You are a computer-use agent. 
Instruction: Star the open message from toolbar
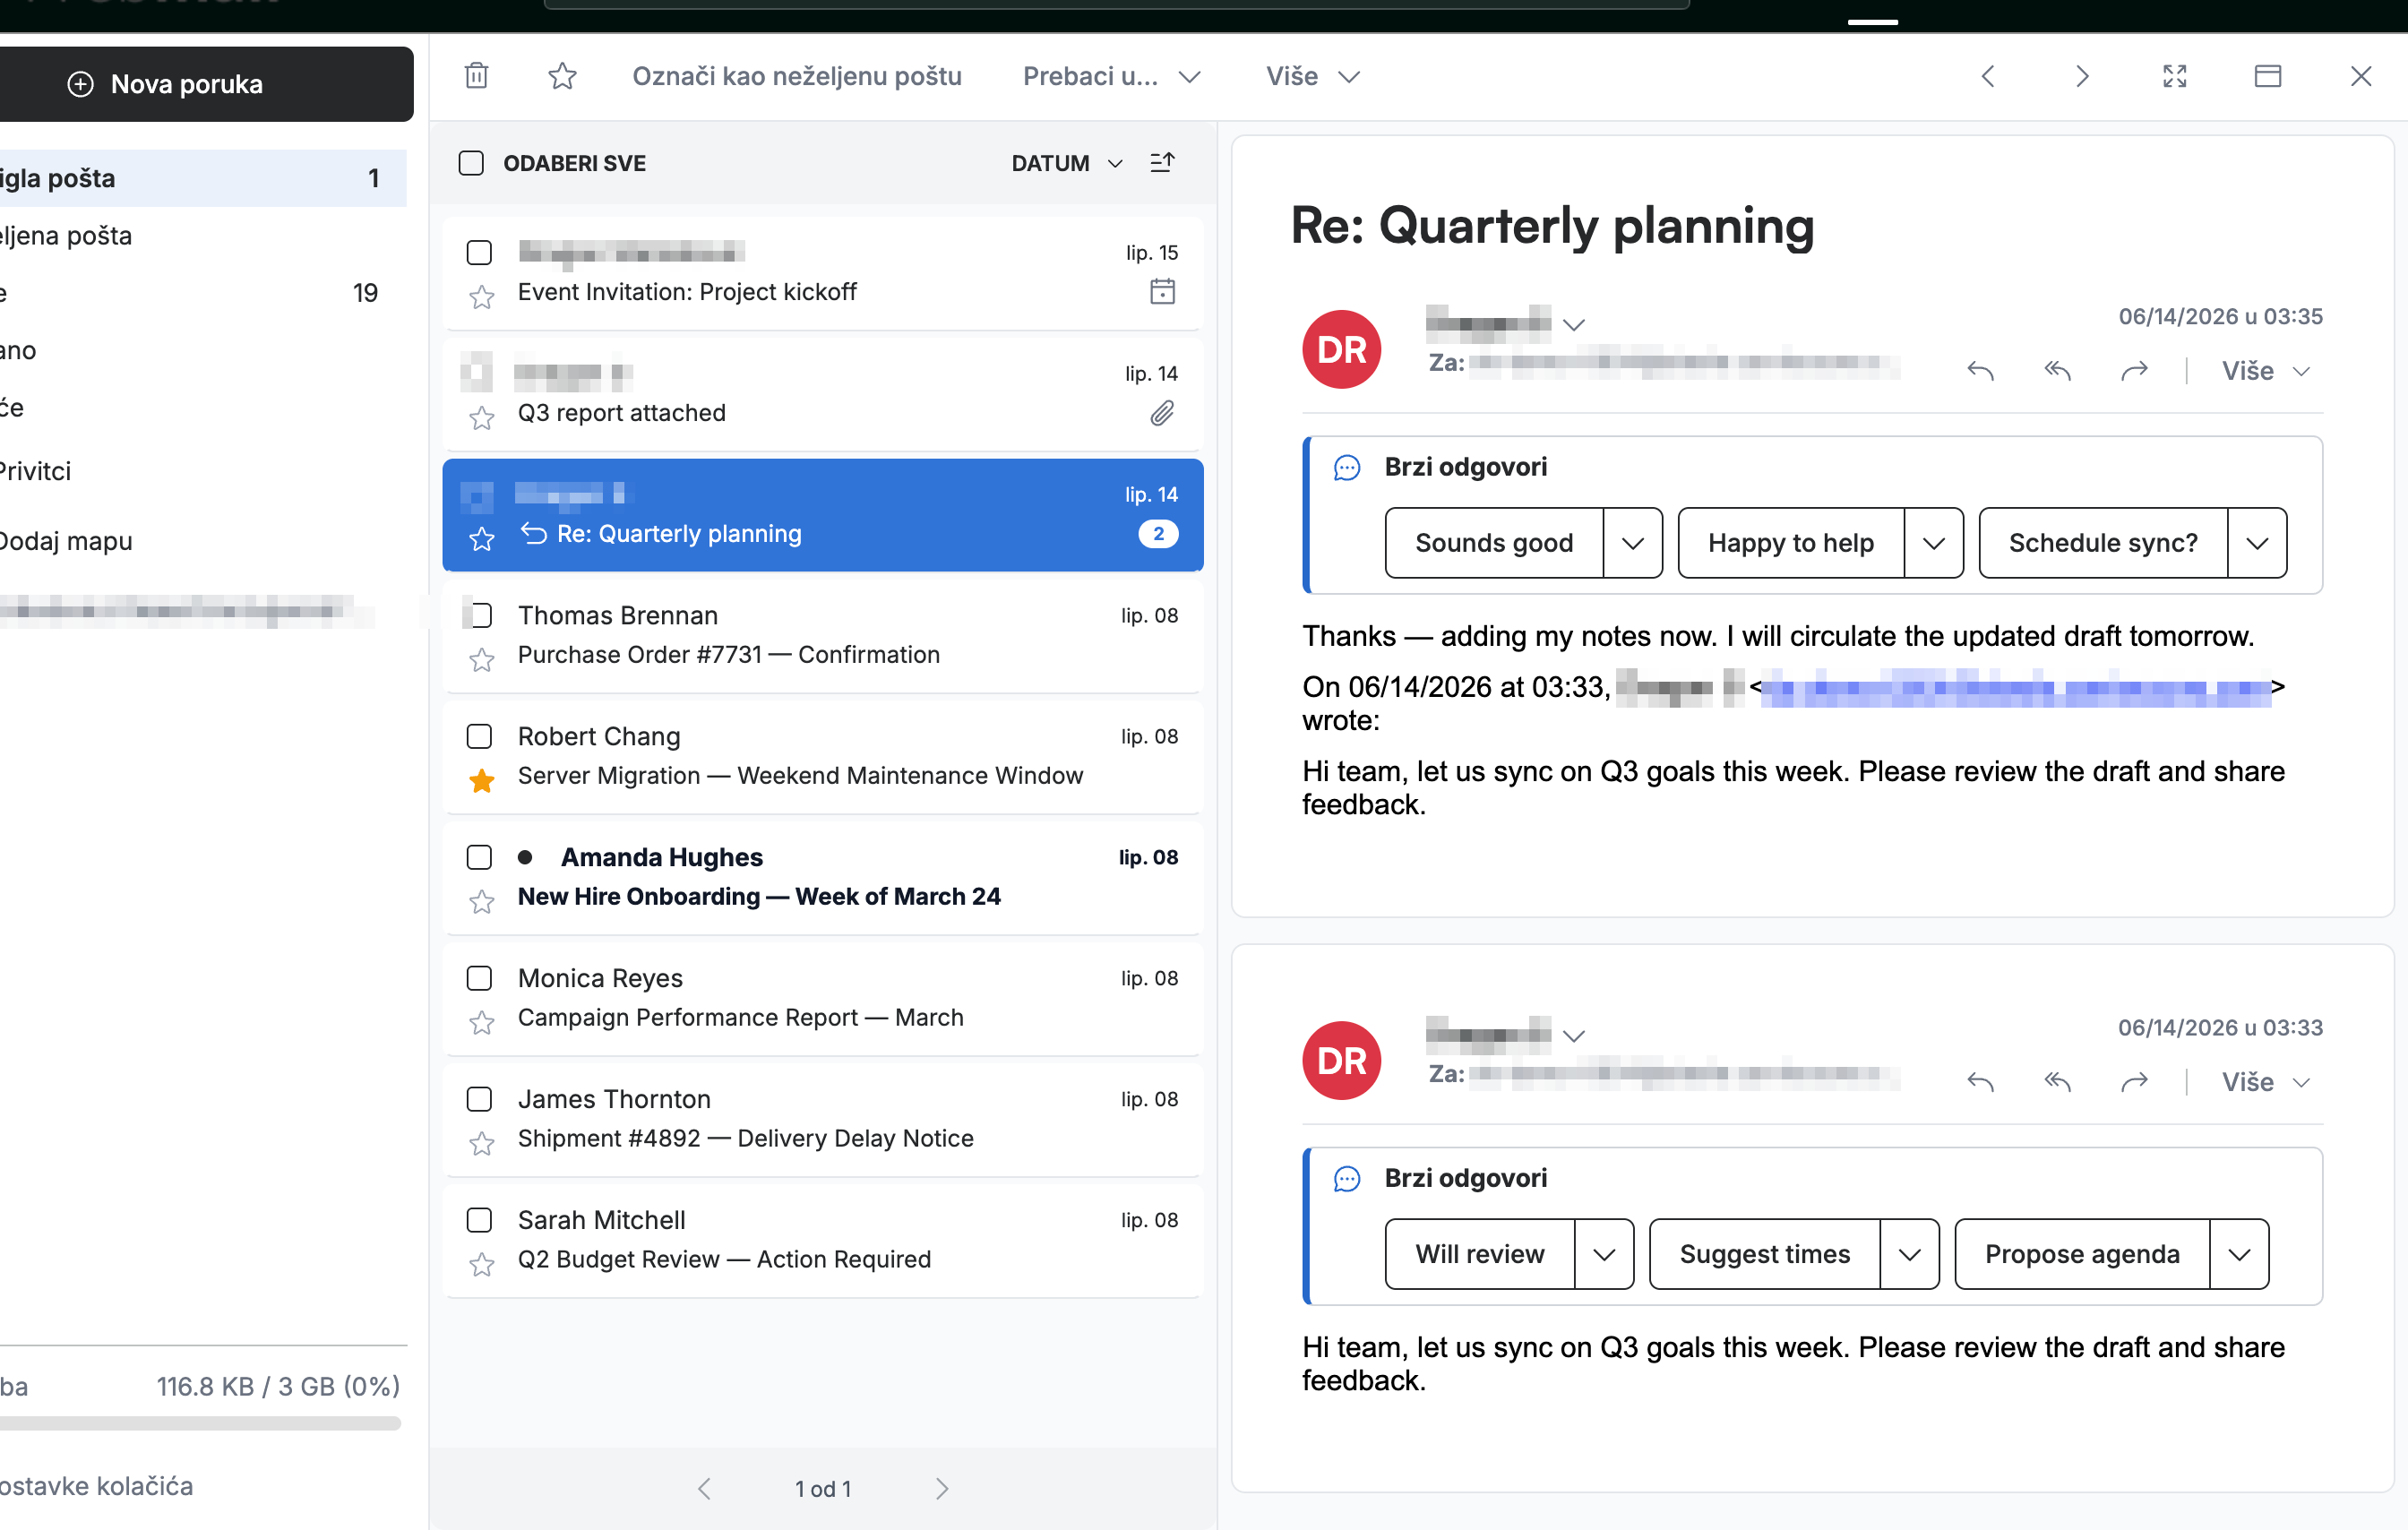click(562, 76)
